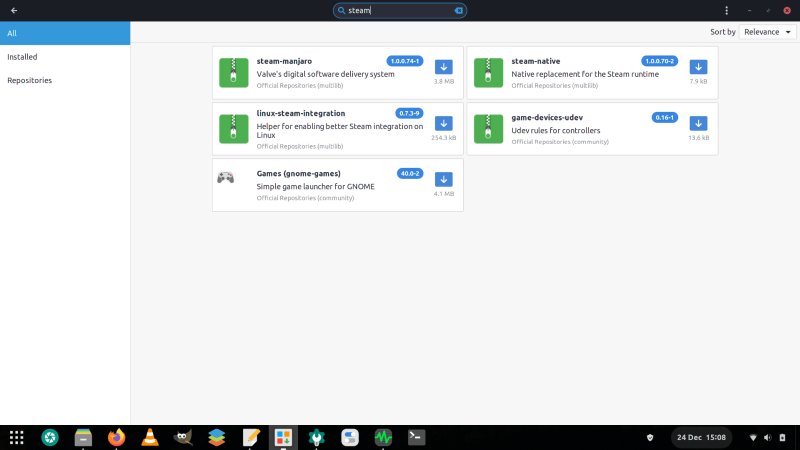800x450 pixels.
Task: Go back with the arrow button
Action: [x=14, y=10]
